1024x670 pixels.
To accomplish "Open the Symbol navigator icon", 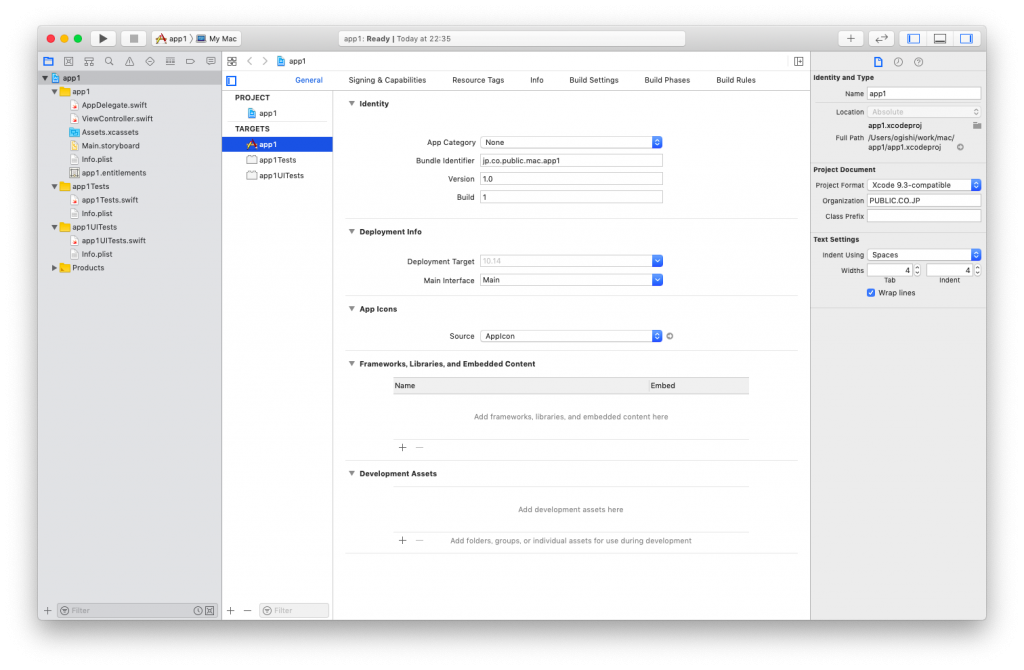I will 89,61.
